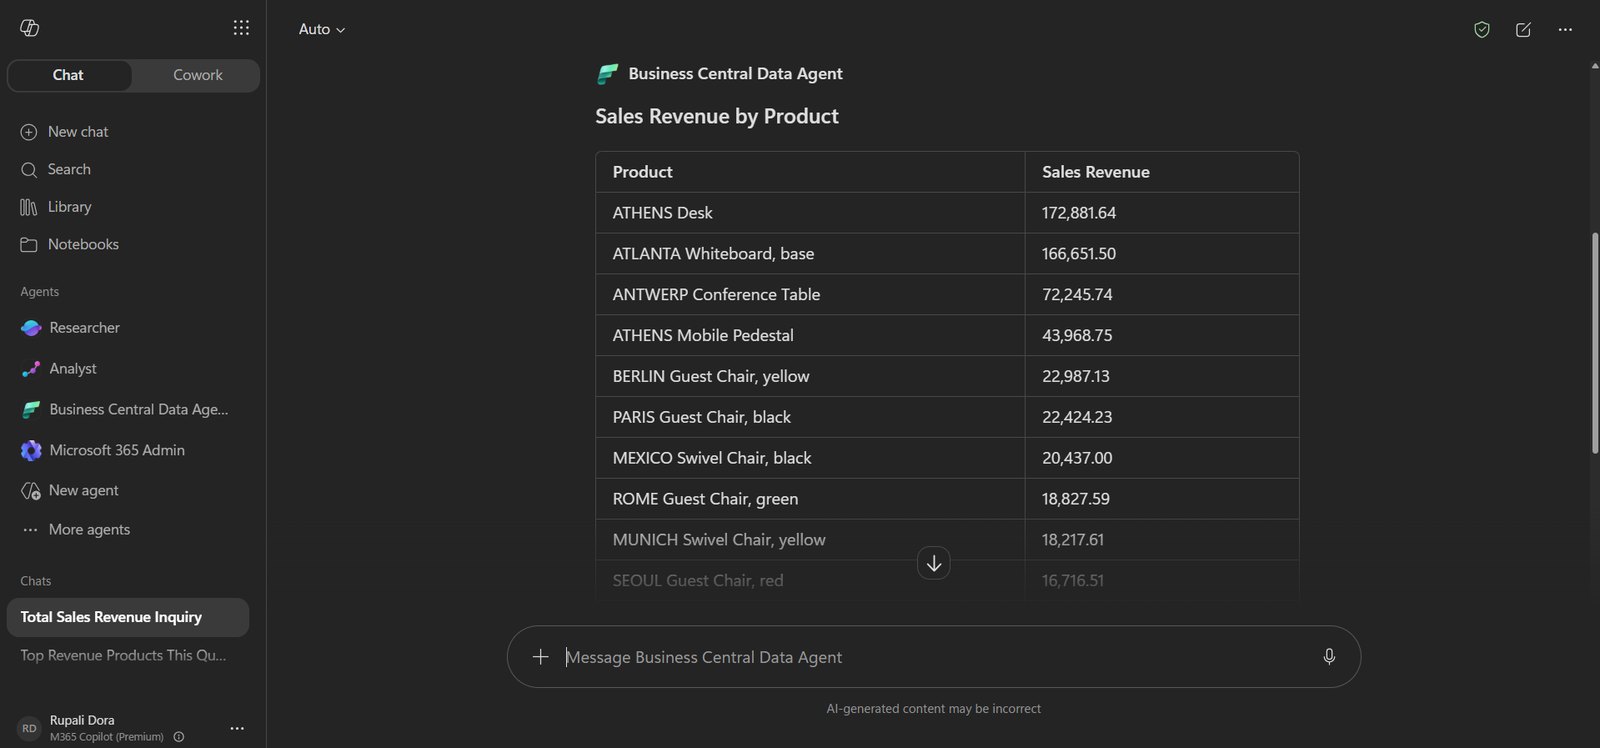Image resolution: width=1600 pixels, height=748 pixels.
Task: Click the green shield protection icon
Action: pyautogui.click(x=1482, y=30)
